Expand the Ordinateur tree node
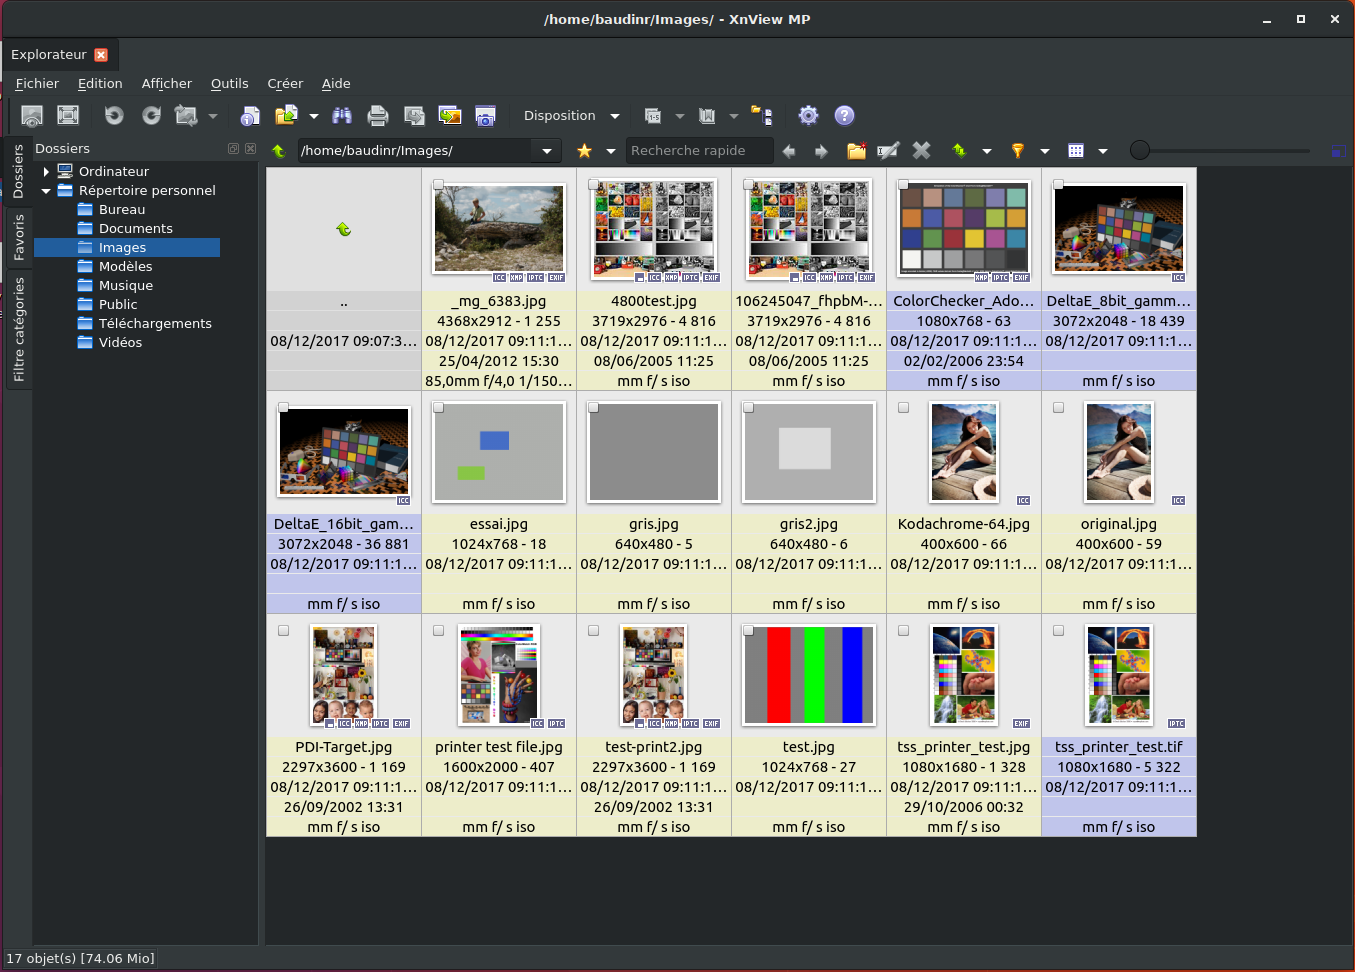 (46, 172)
